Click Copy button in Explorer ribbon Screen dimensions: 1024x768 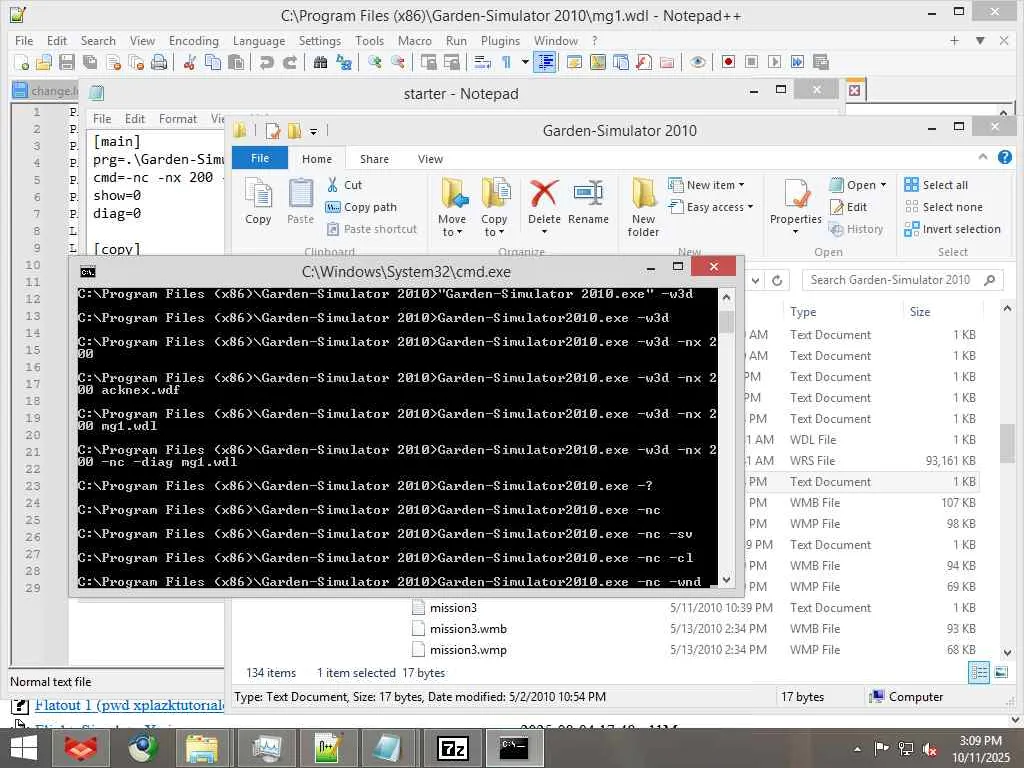pyautogui.click(x=259, y=202)
